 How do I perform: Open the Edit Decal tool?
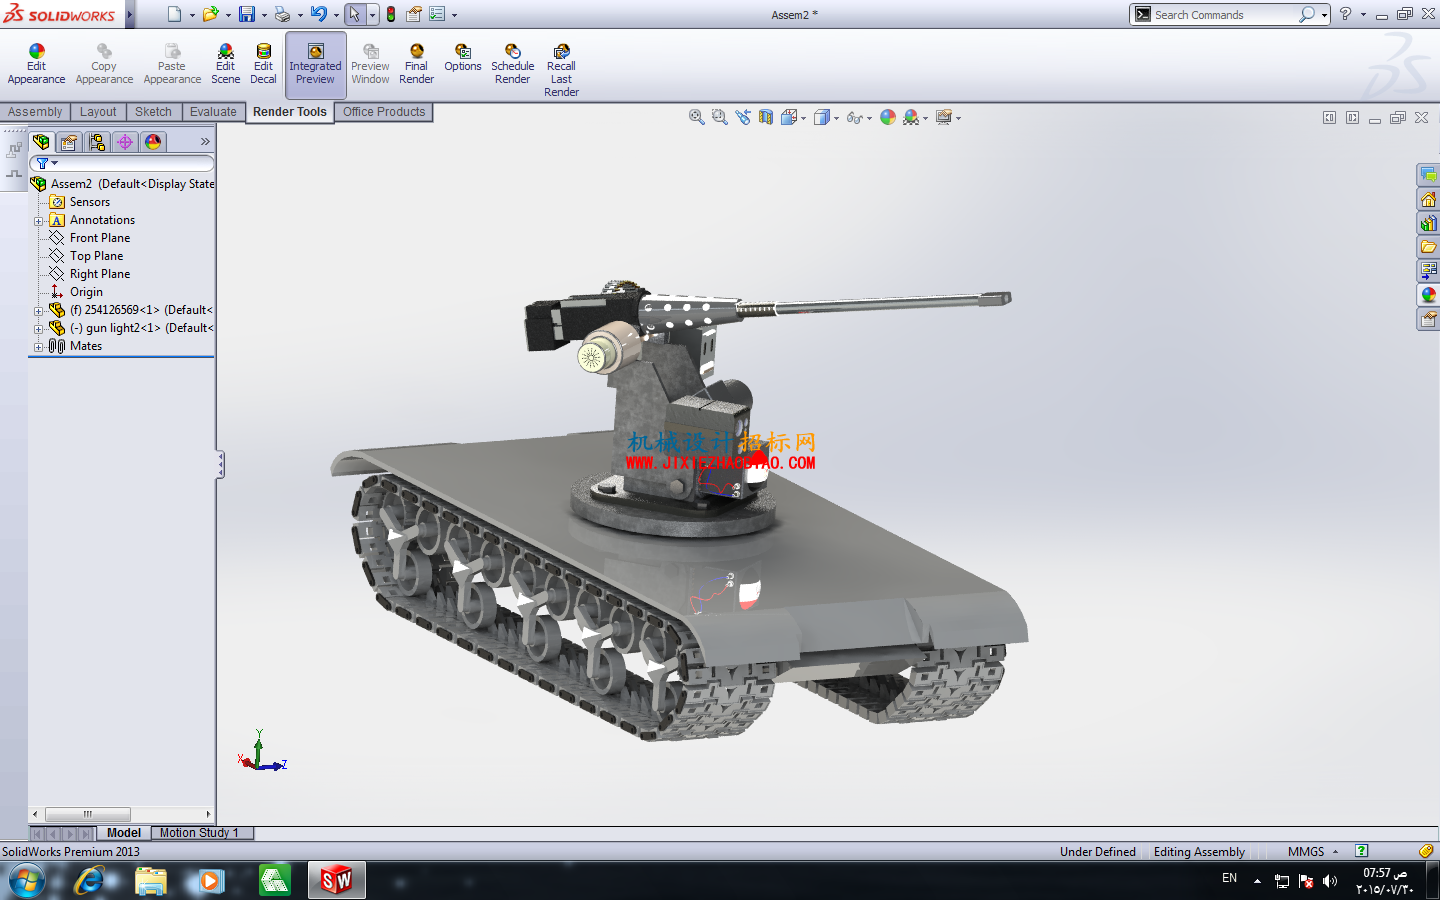click(x=263, y=64)
